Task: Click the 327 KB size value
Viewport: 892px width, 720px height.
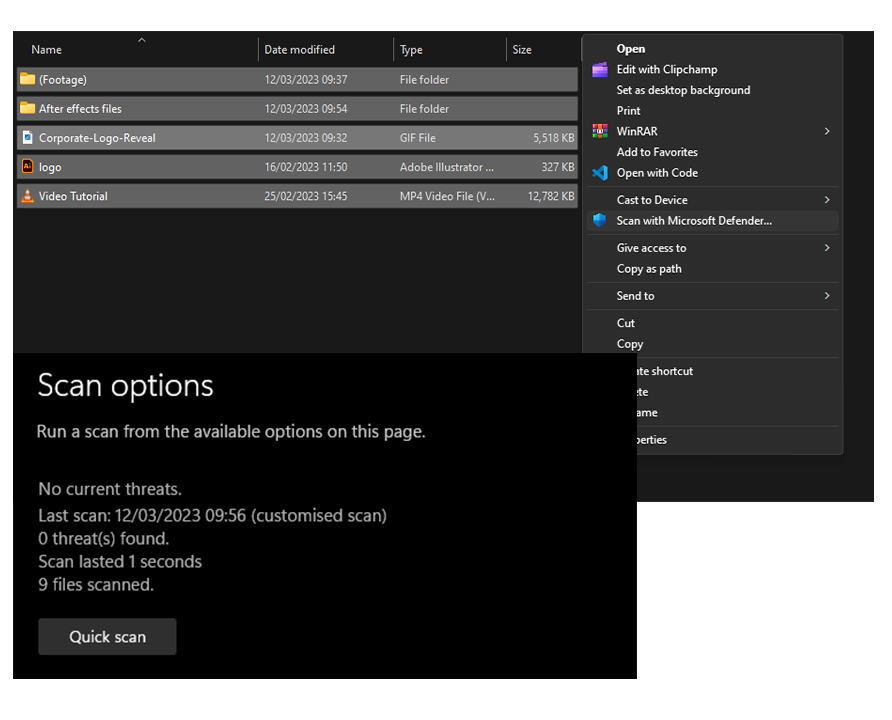Action: coord(558,167)
